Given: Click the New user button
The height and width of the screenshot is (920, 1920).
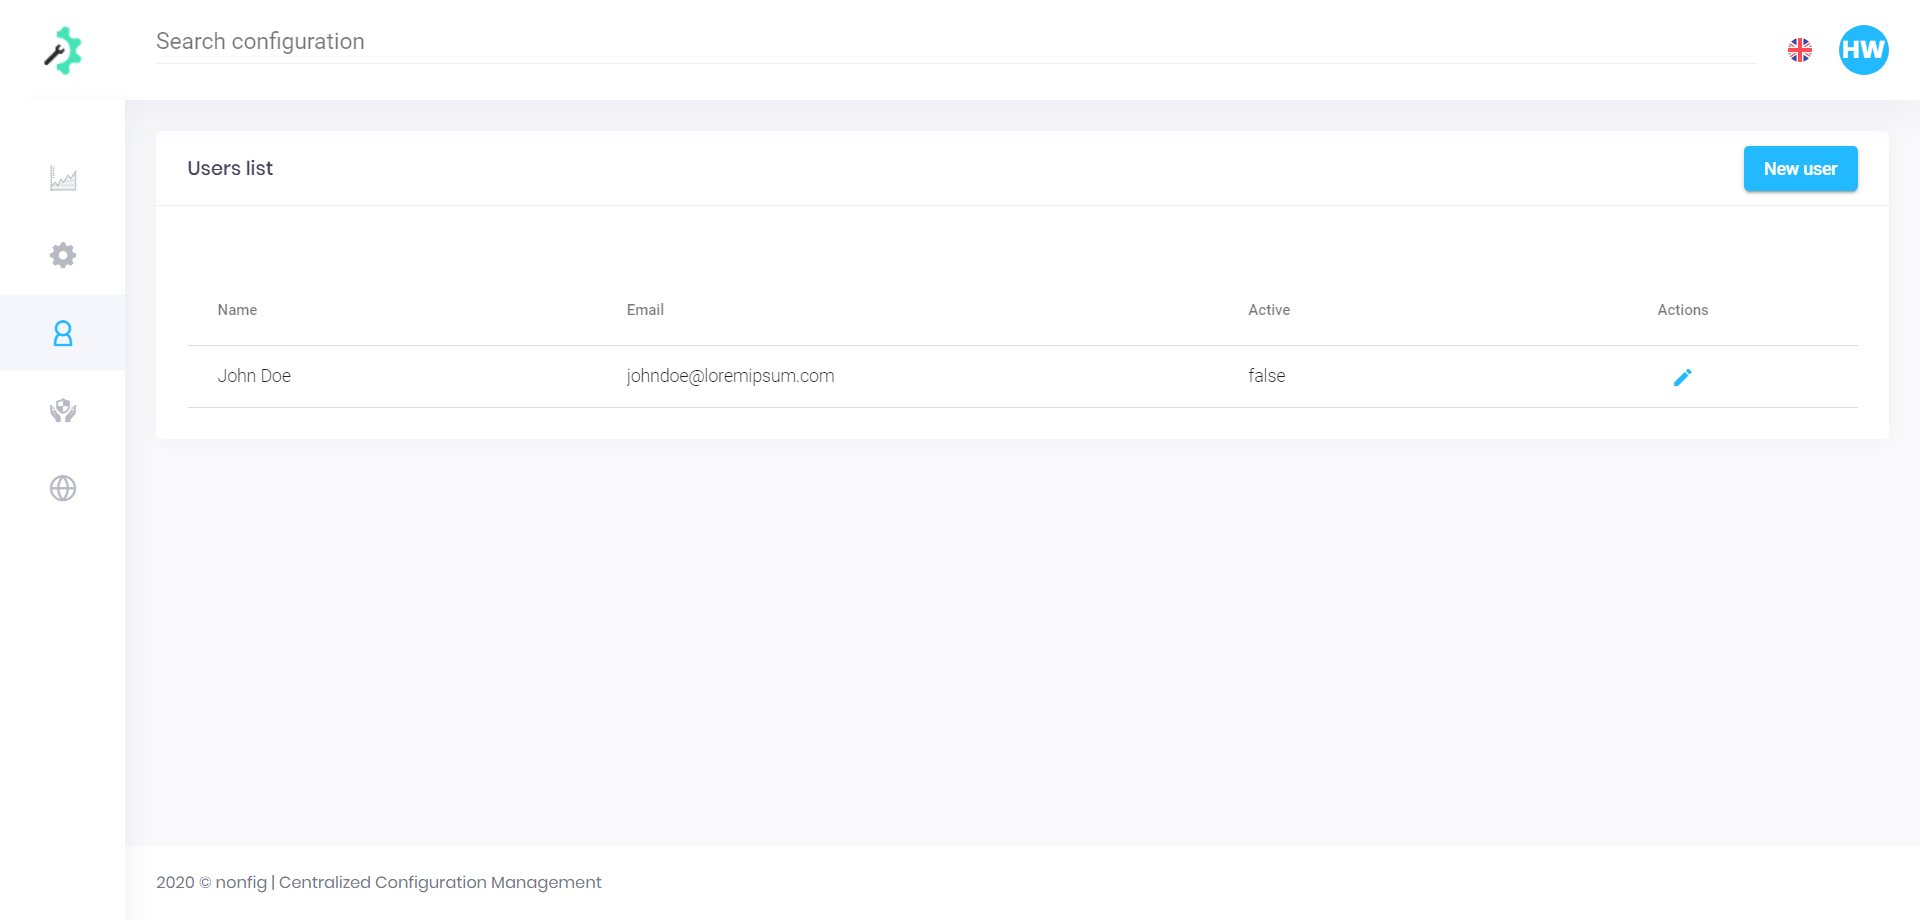Looking at the screenshot, I should tap(1801, 169).
